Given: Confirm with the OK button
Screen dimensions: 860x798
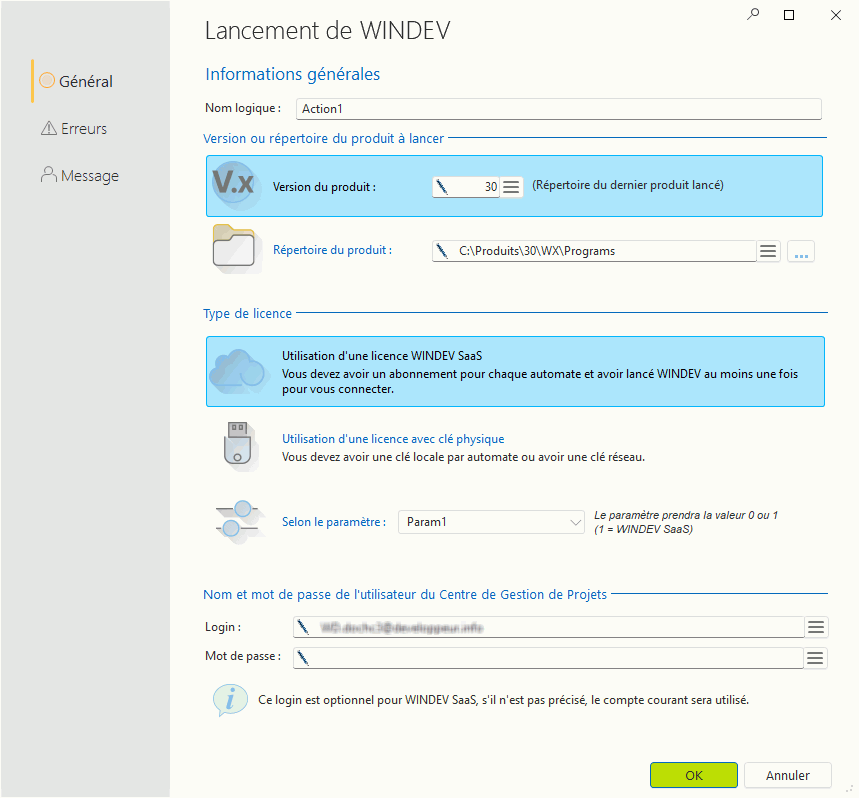Looking at the screenshot, I should pyautogui.click(x=694, y=775).
